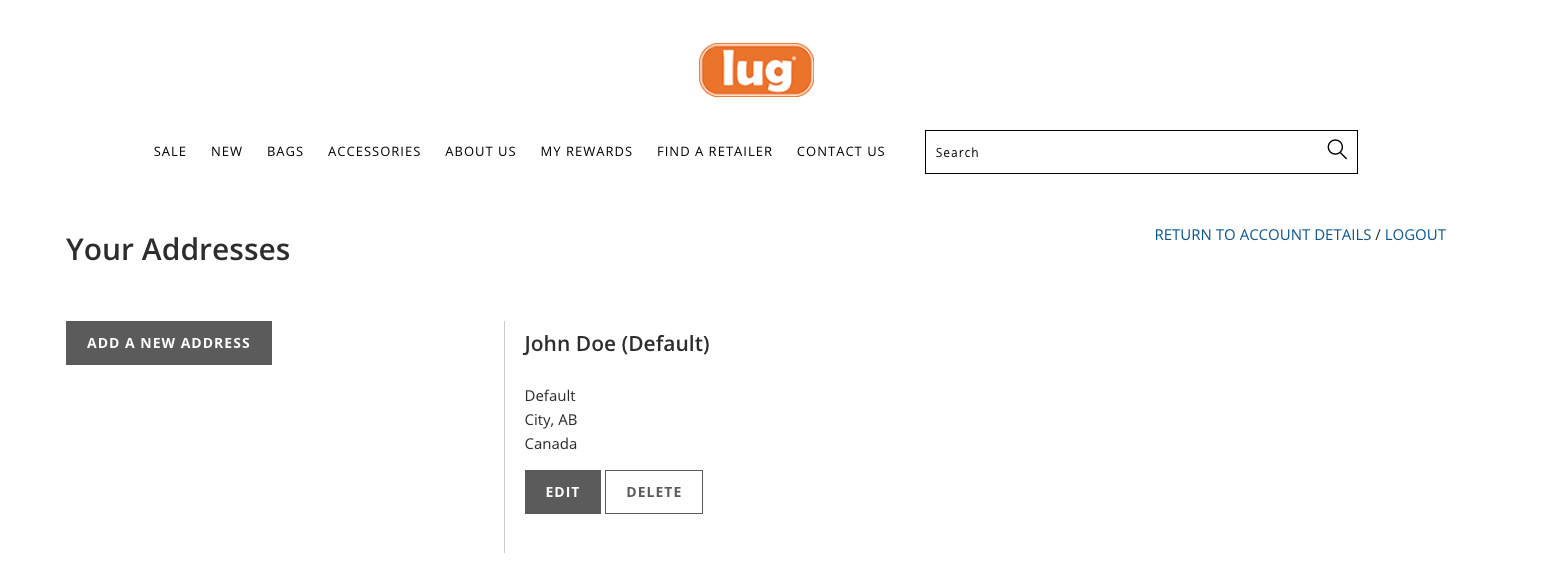Click the magnifying glass search icon
This screenshot has width=1565, height=566.
pyautogui.click(x=1336, y=151)
